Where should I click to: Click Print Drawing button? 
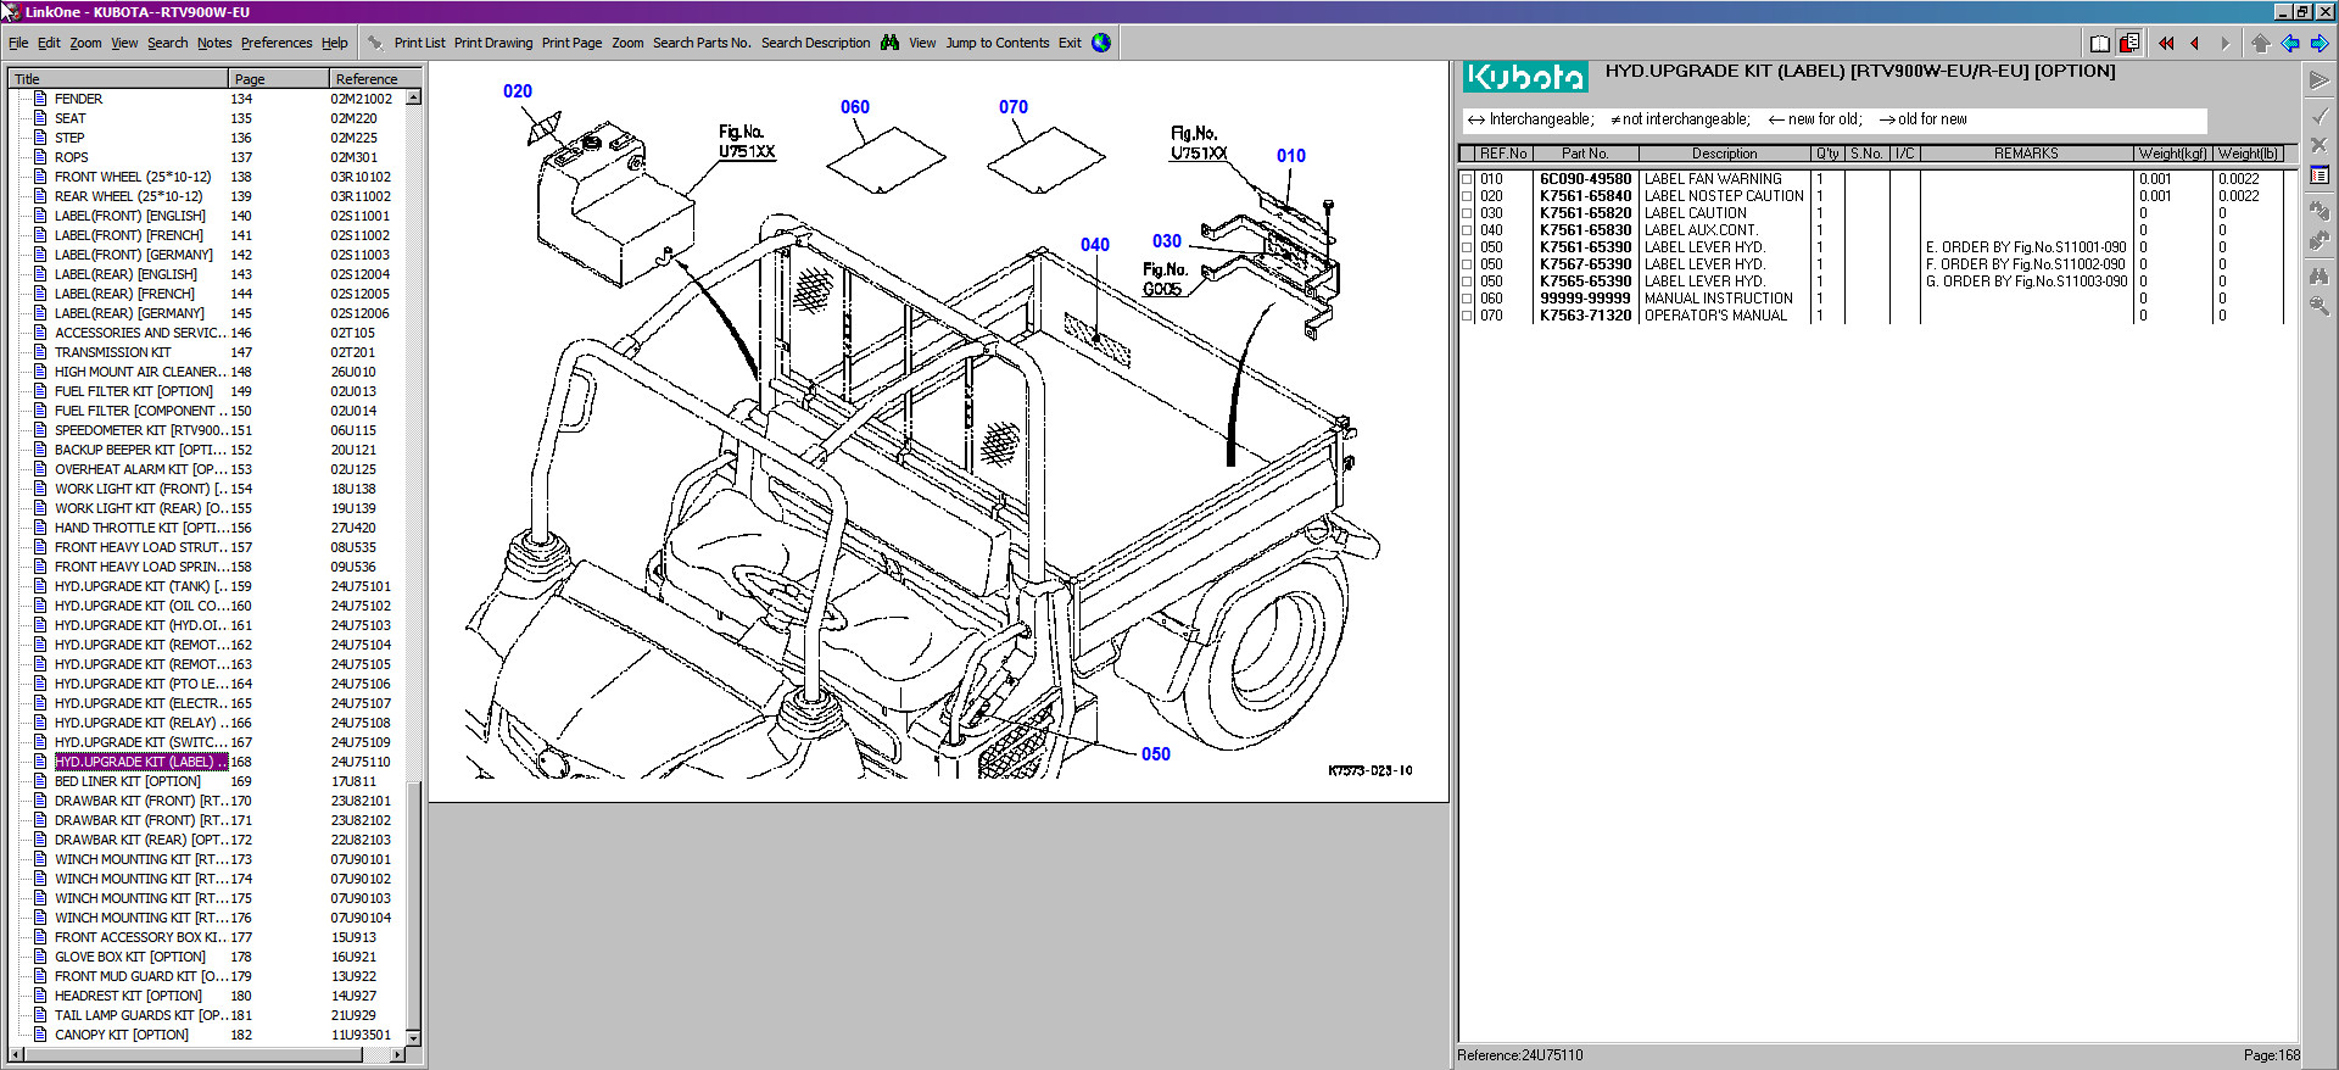pos(493,43)
